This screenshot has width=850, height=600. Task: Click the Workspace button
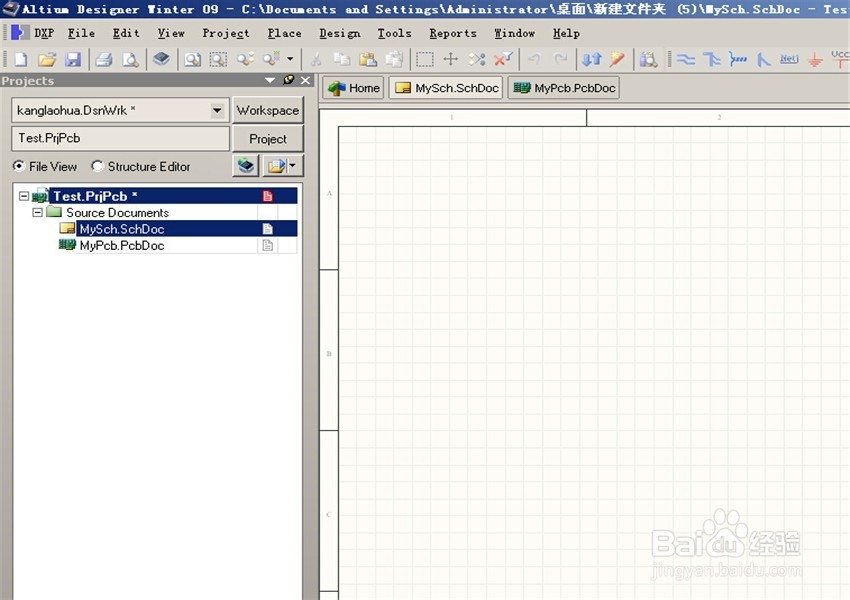coord(268,111)
